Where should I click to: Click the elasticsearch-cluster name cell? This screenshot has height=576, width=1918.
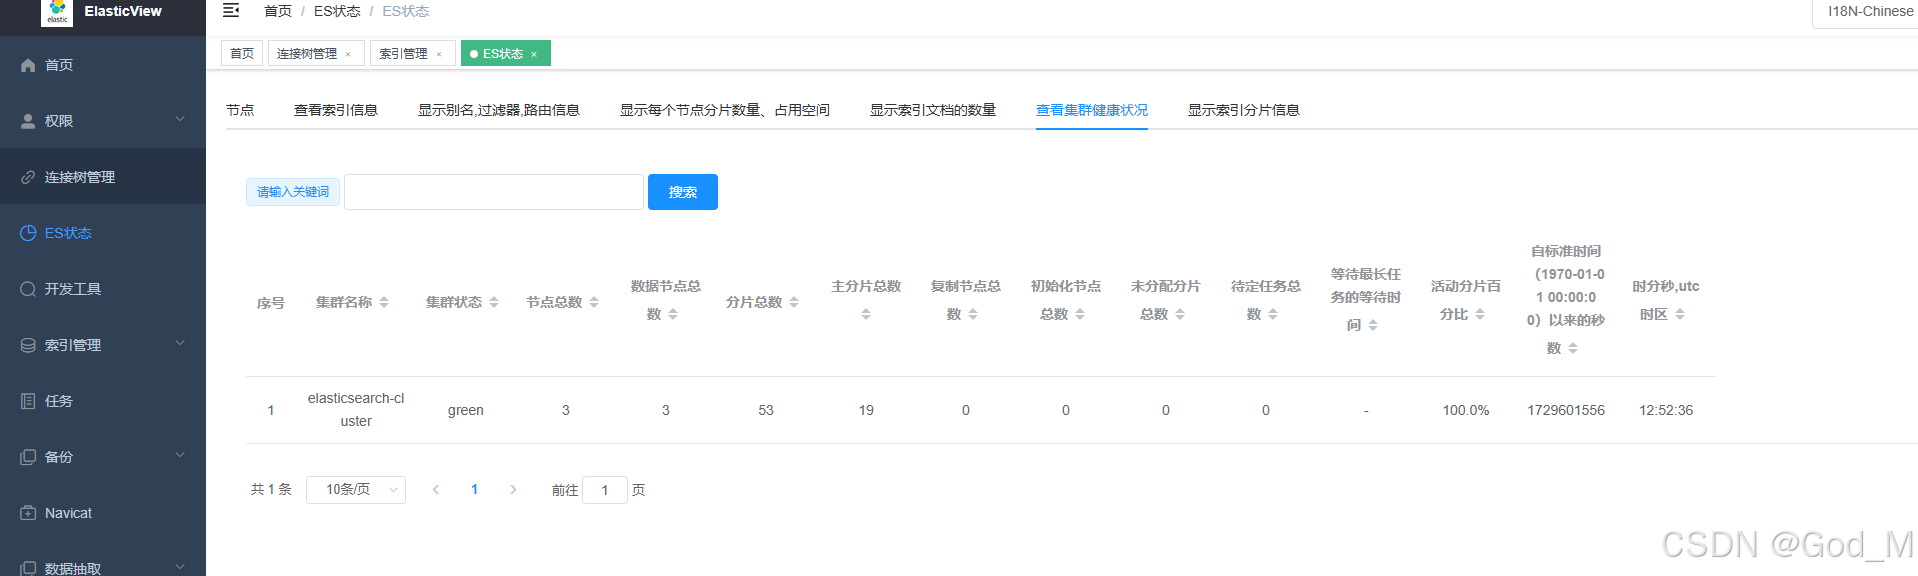356,410
